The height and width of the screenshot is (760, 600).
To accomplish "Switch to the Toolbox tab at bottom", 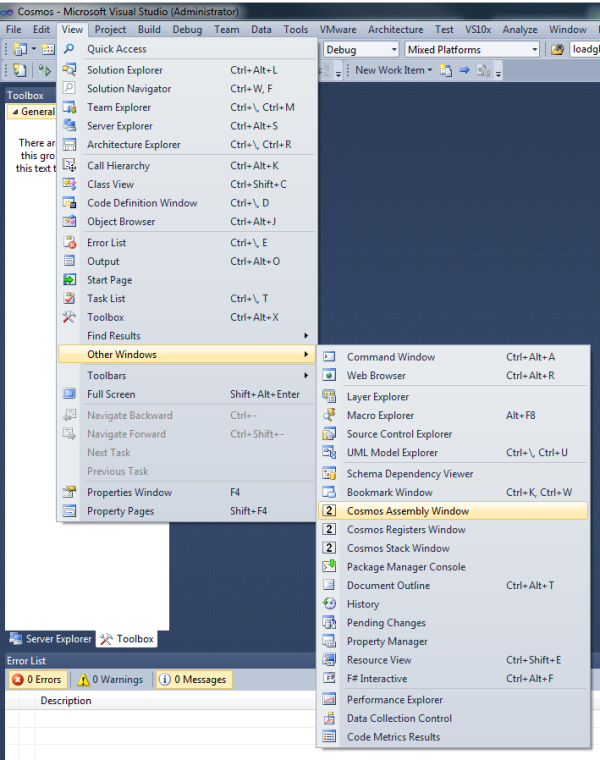I will point(126,639).
